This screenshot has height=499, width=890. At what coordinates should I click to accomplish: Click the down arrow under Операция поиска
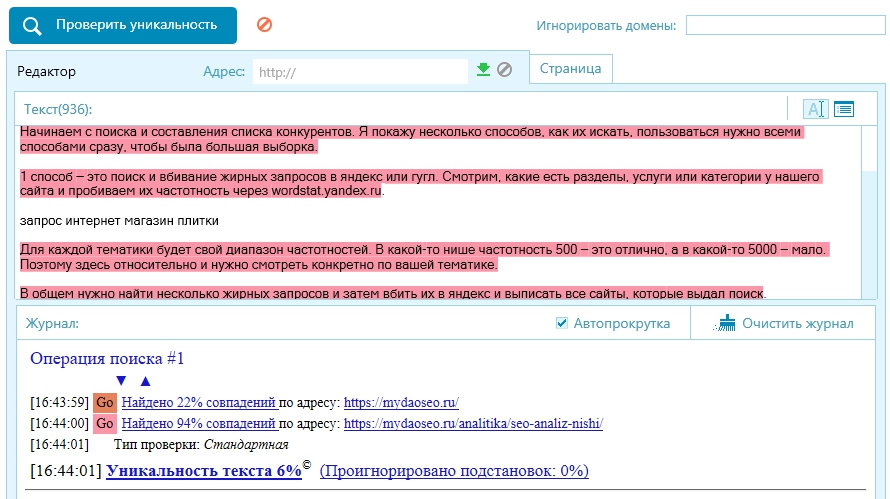tap(121, 381)
